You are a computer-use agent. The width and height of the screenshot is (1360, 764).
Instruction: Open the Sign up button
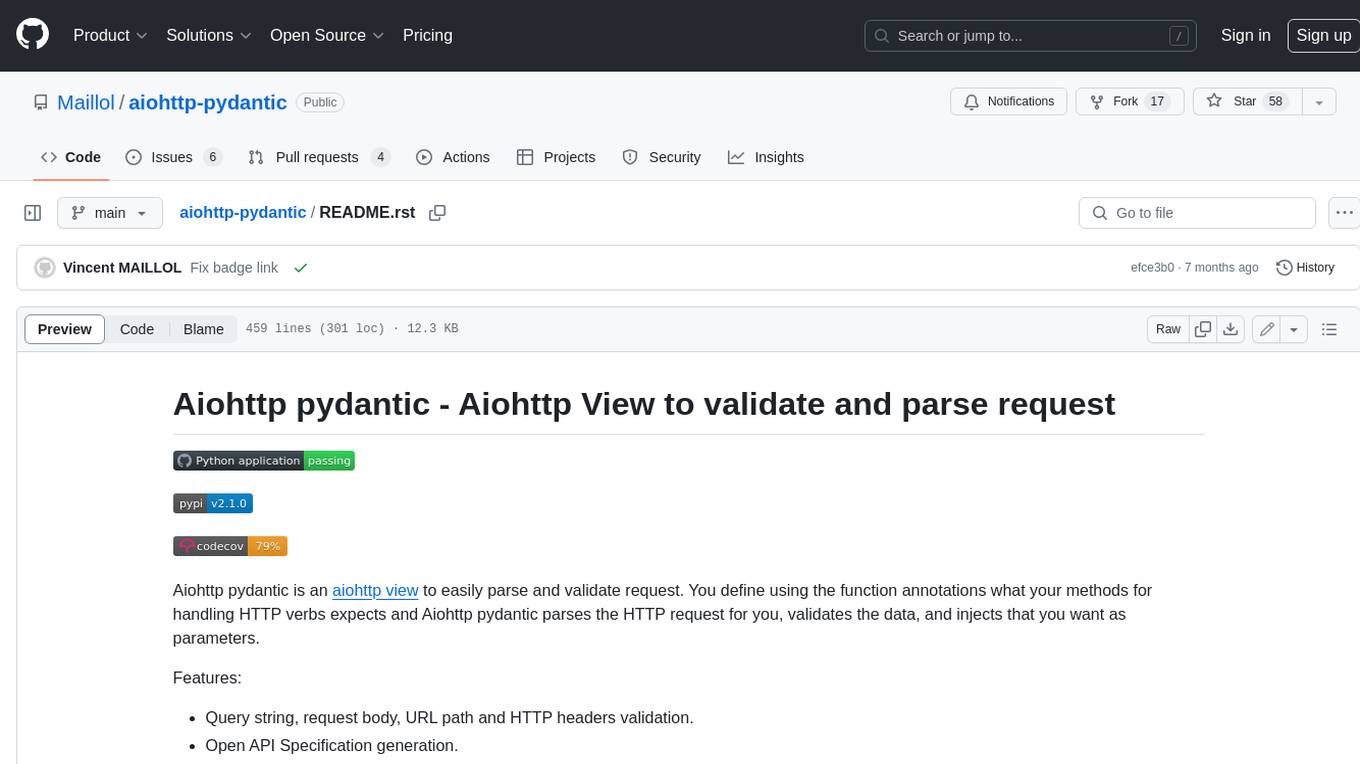[1323, 35]
